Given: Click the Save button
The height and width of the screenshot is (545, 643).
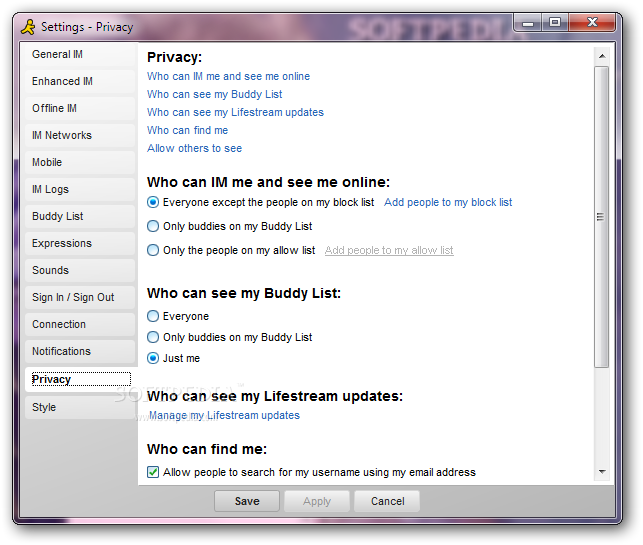Looking at the screenshot, I should (247, 502).
